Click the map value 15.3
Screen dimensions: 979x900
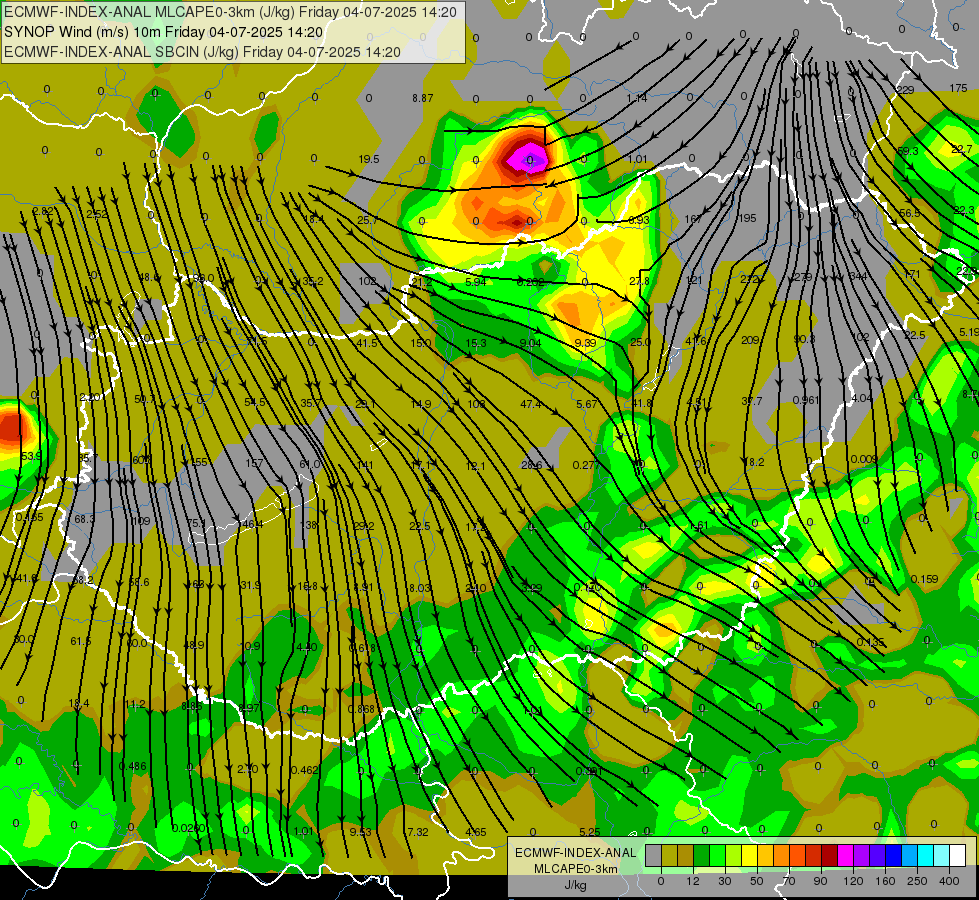click(x=476, y=343)
